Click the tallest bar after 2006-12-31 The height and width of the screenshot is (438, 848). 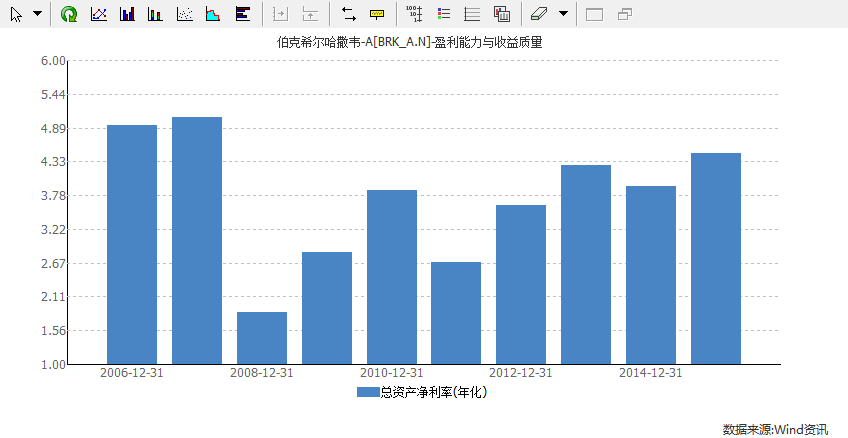coord(197,241)
